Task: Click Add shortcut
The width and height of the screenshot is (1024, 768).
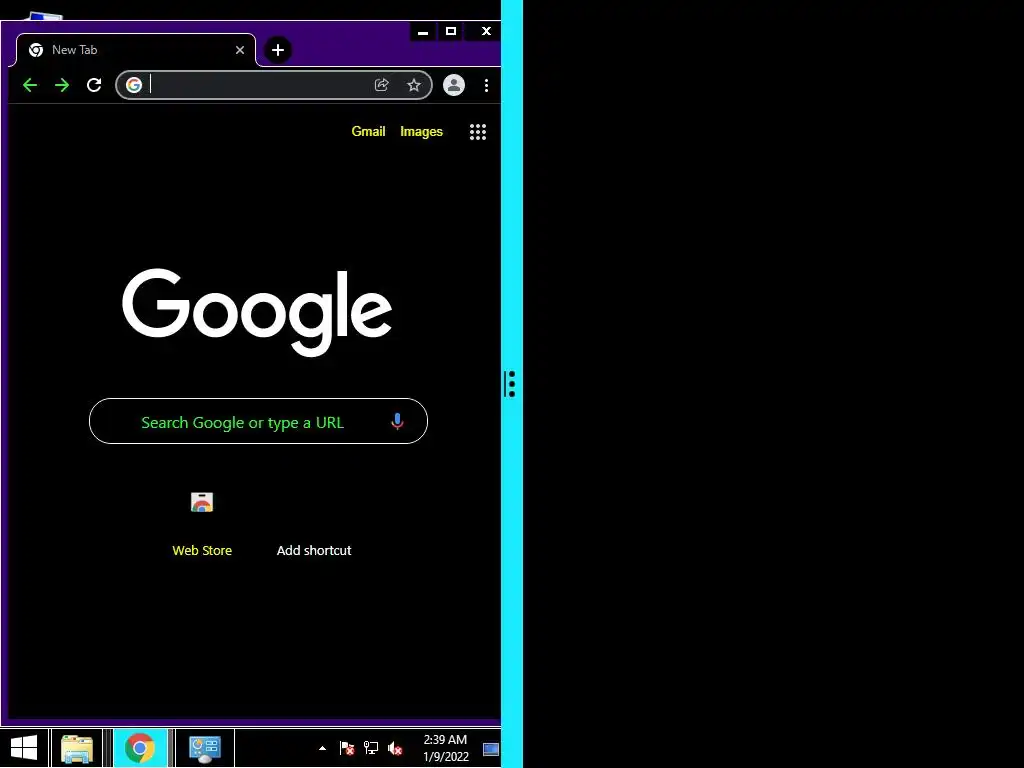Action: pos(314,551)
